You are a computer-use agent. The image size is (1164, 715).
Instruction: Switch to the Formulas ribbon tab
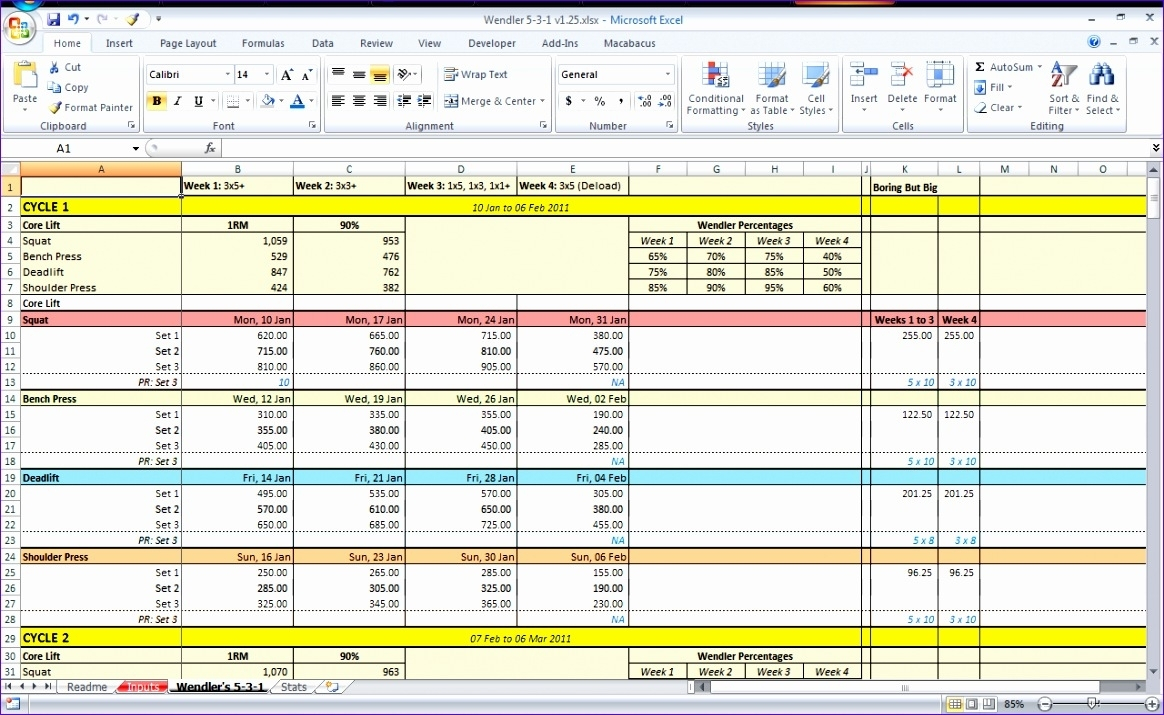[263, 44]
